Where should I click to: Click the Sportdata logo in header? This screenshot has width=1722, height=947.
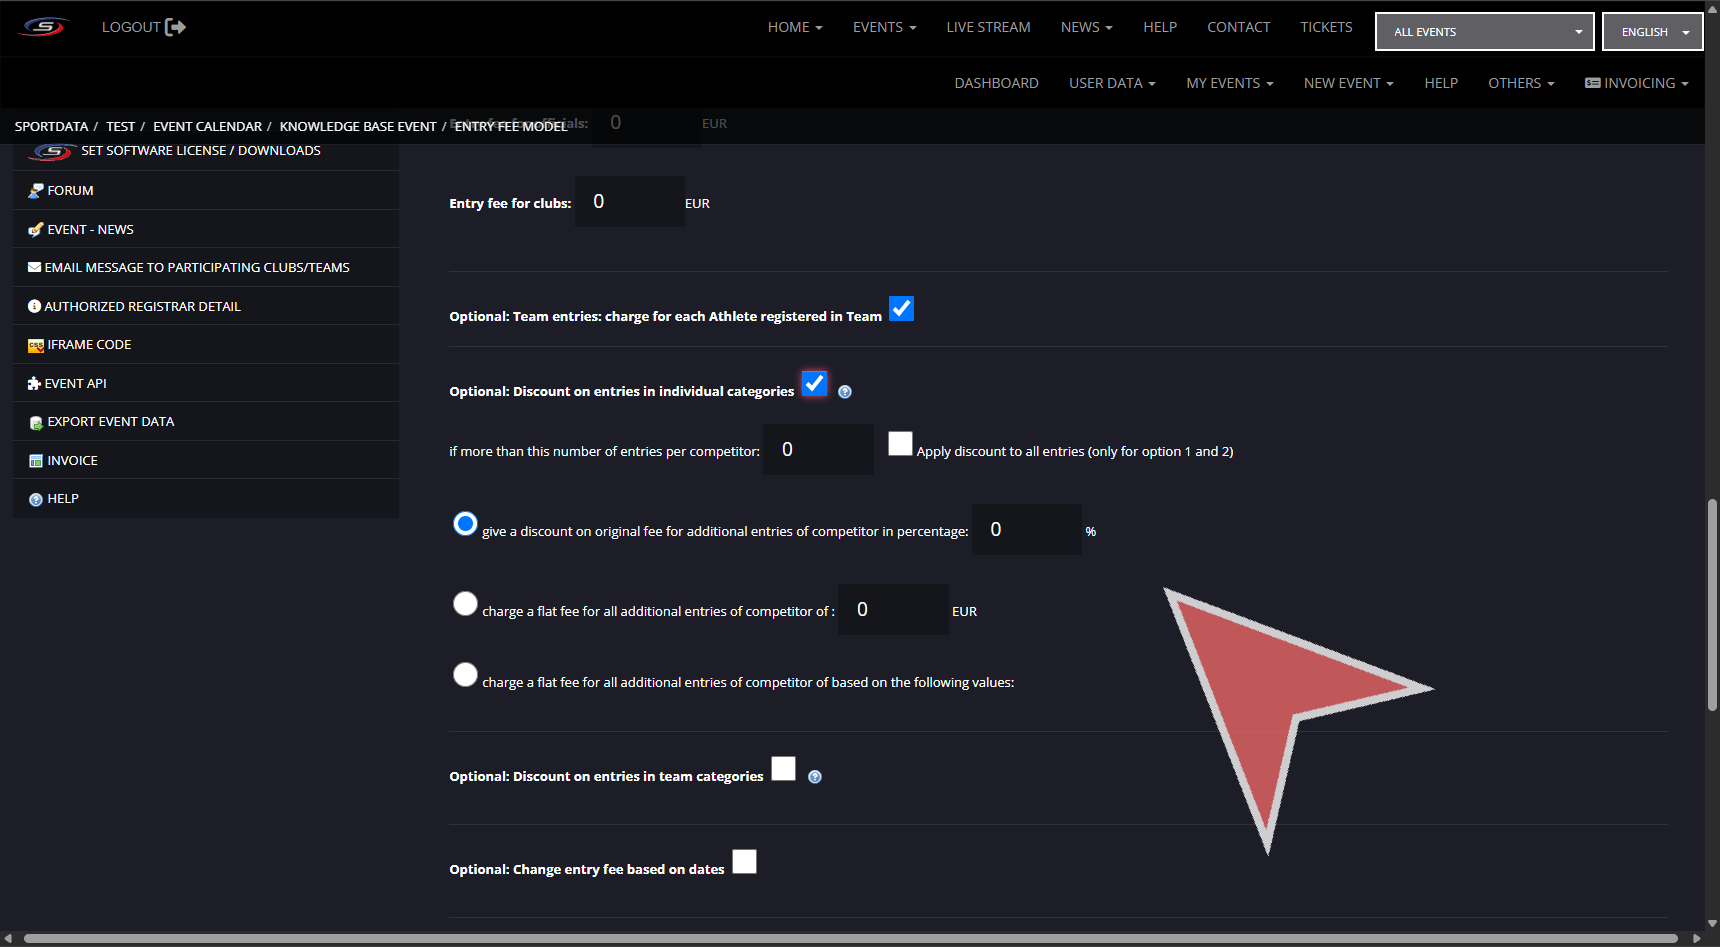point(44,27)
